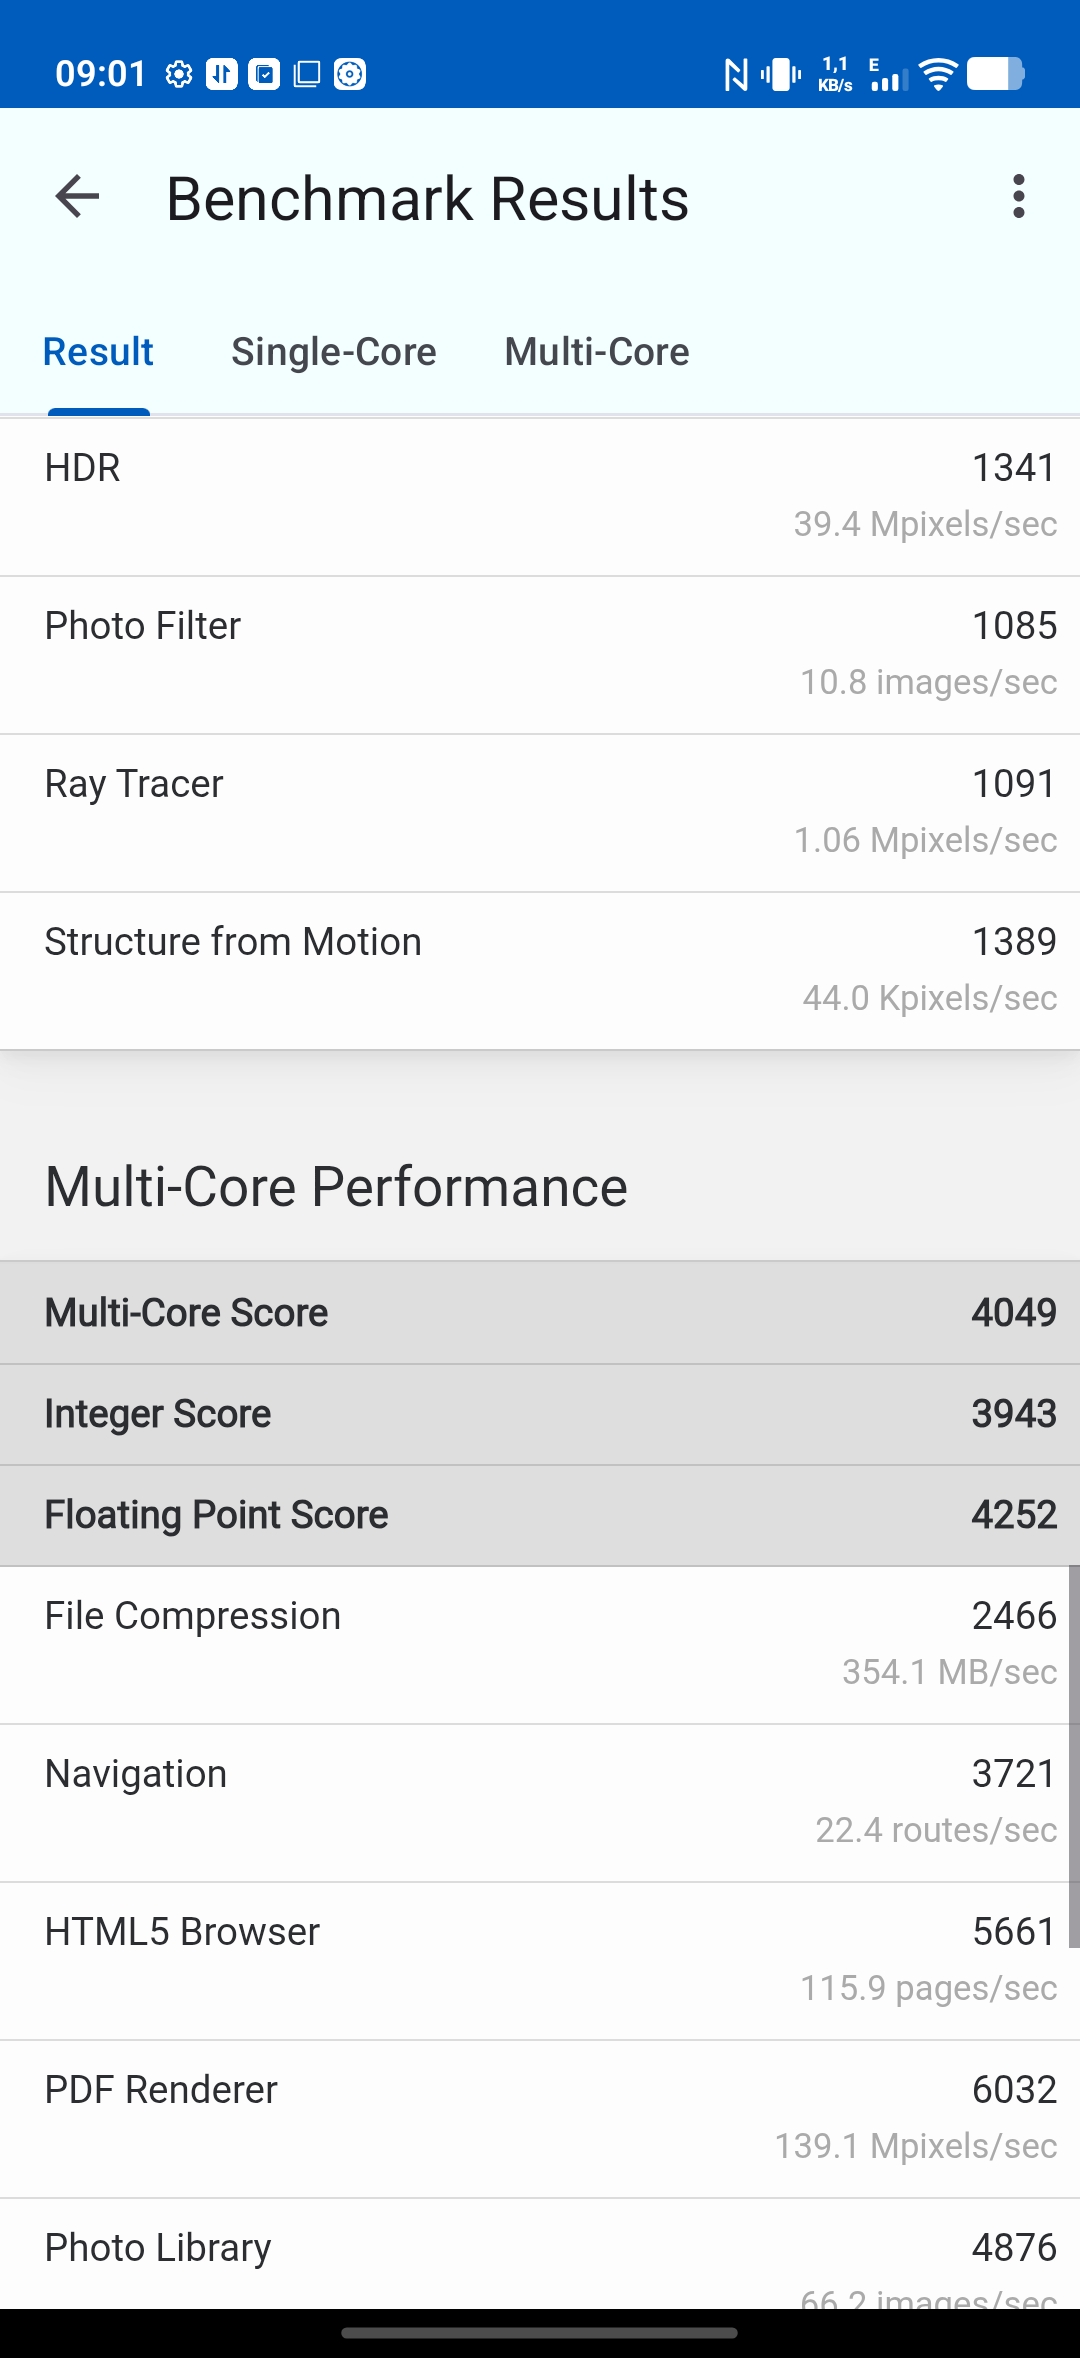Image resolution: width=1080 pixels, height=2358 pixels.
Task: Tap the vibrate mode status icon
Action: click(x=781, y=74)
